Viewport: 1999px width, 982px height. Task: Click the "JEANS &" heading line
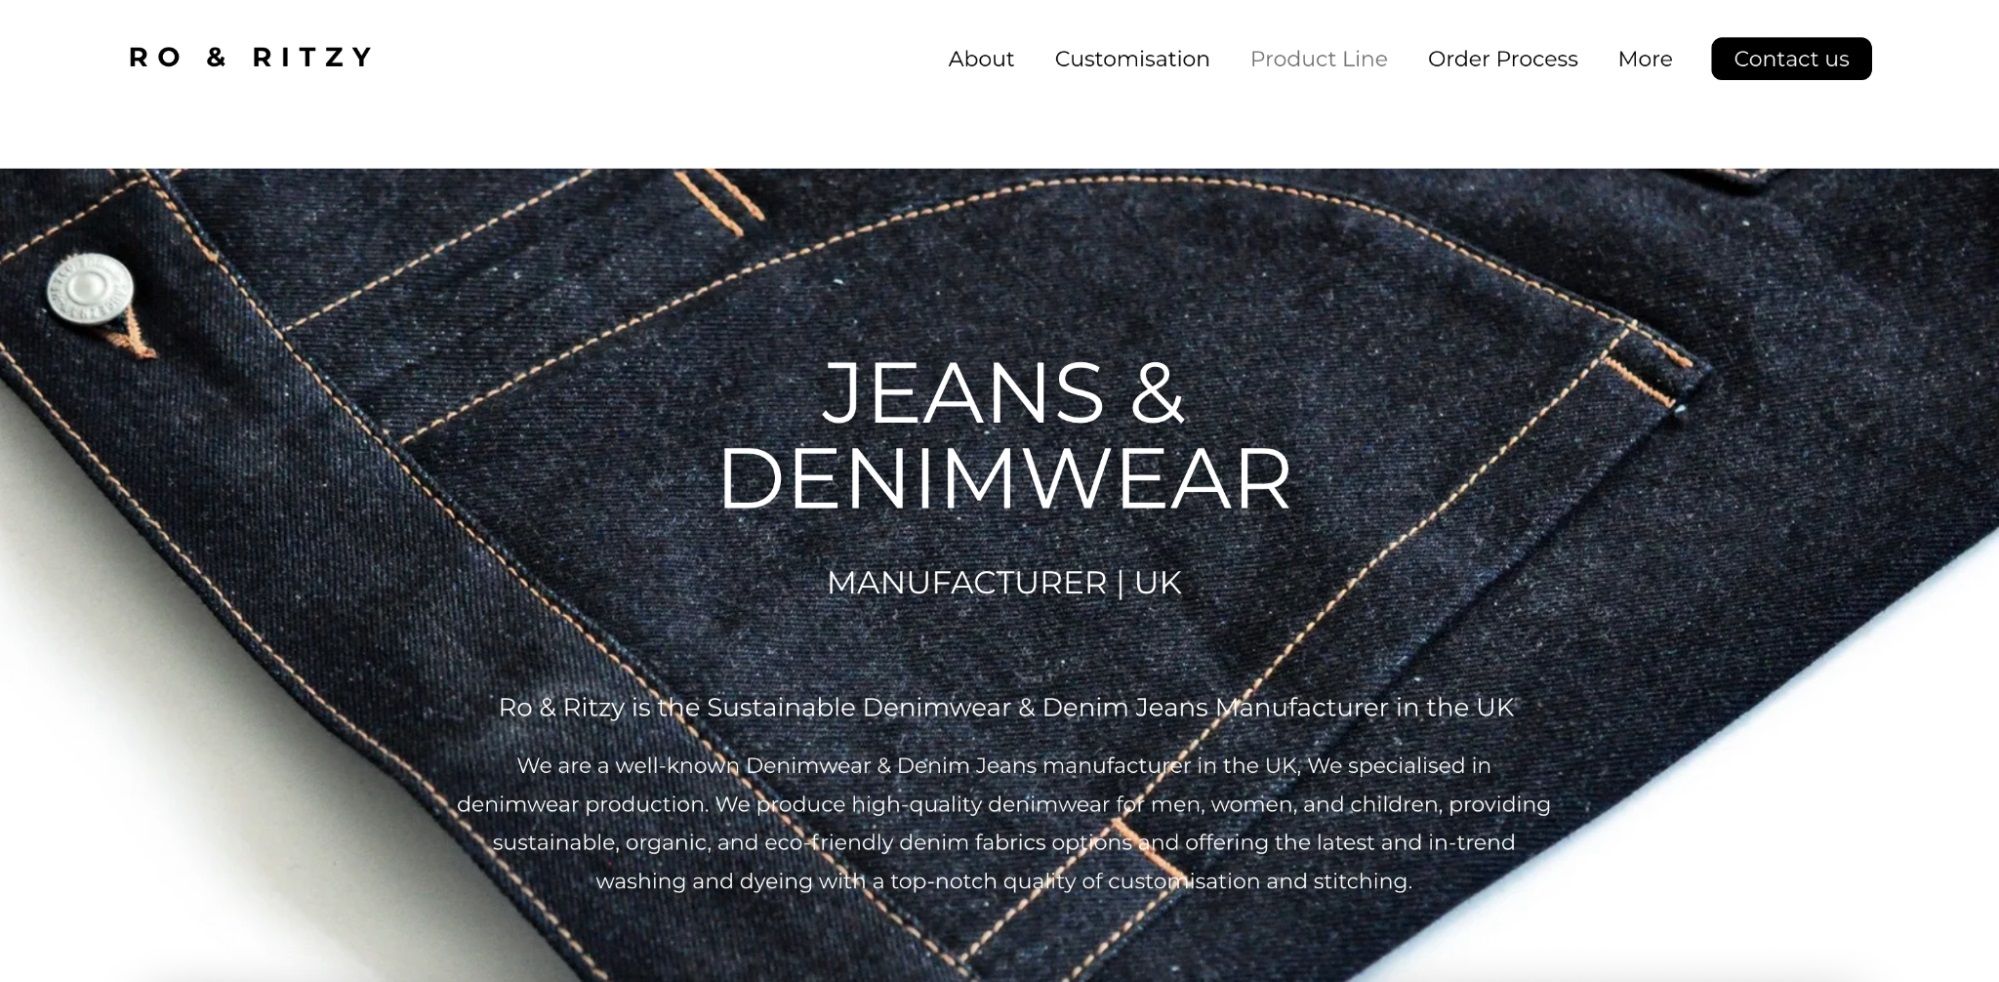[1003, 393]
